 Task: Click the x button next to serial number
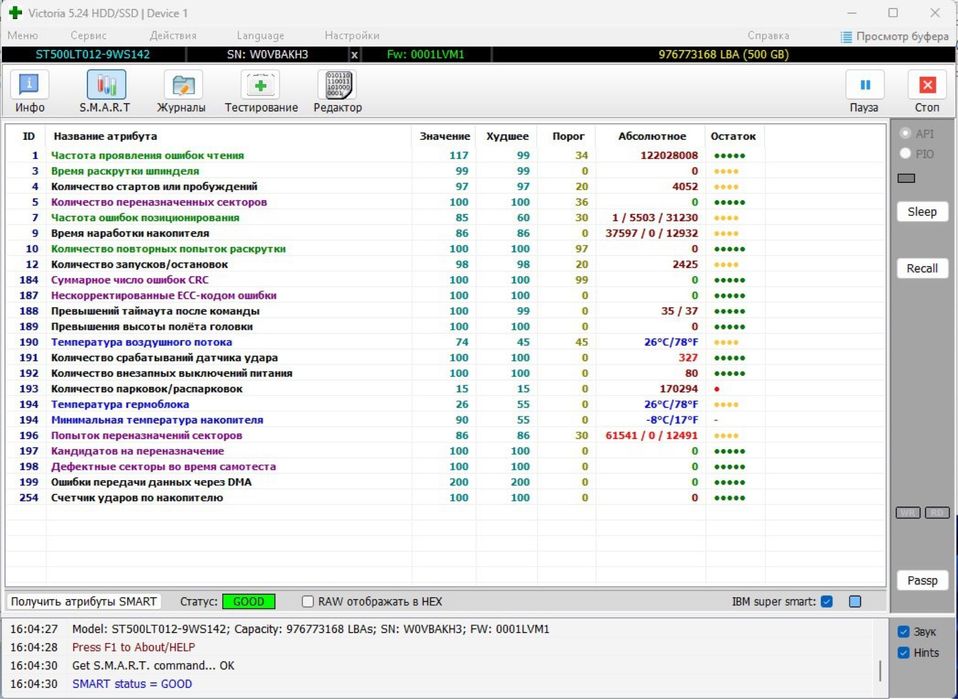point(354,54)
